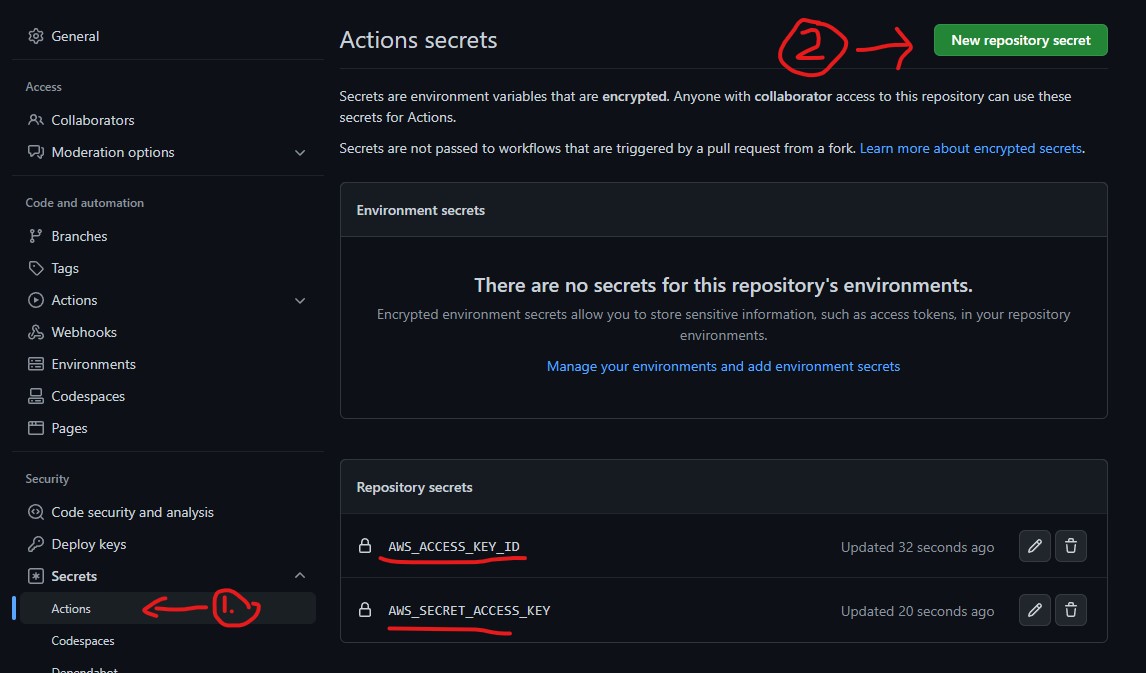1146x673 pixels.
Task: Click the lock icon beside AWS_ACCESS_KEY_ID
Action: (x=365, y=546)
